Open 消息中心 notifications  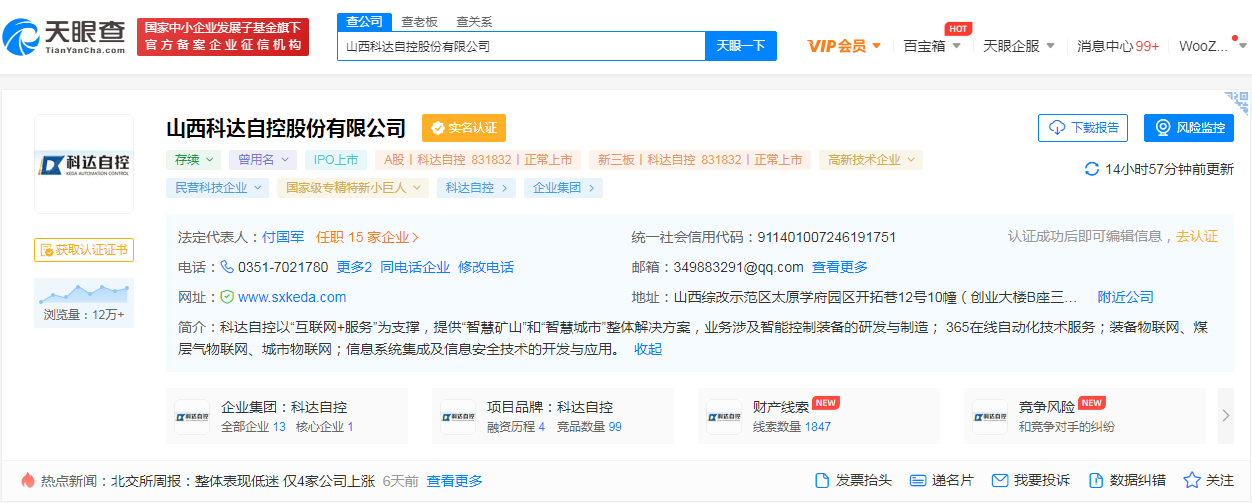point(1118,46)
